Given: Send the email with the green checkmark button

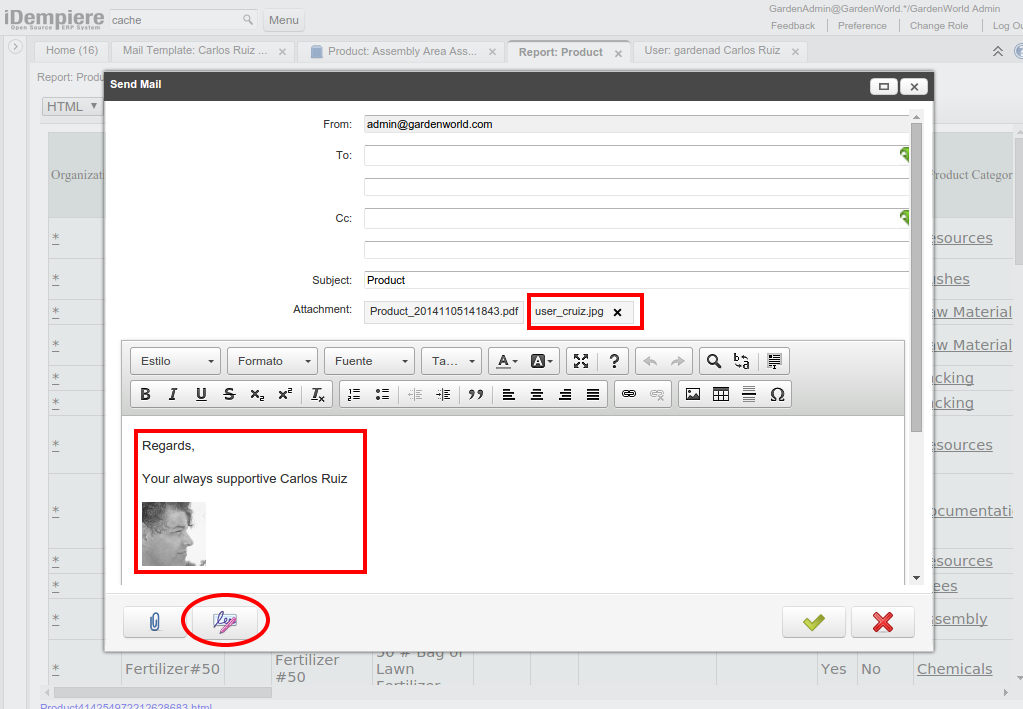Looking at the screenshot, I should point(813,620).
